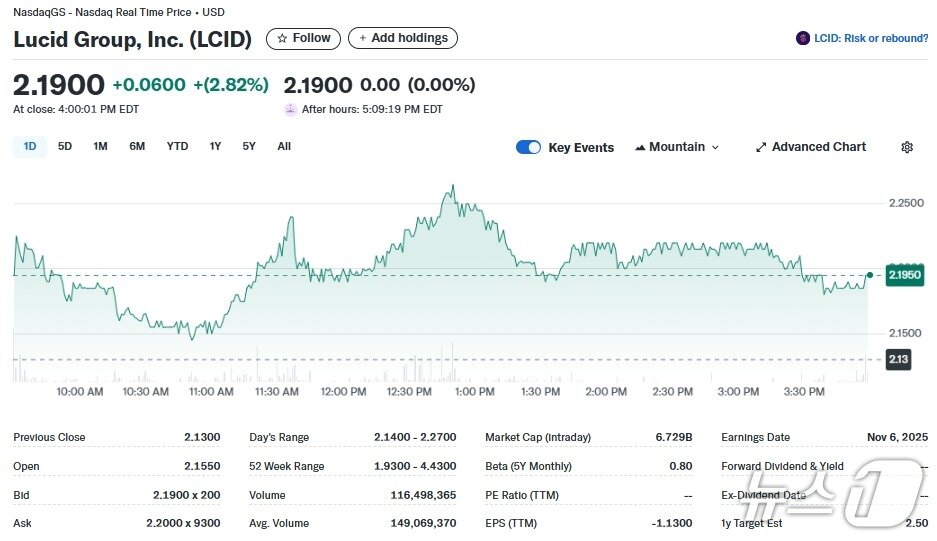Switch chart to 6M range

click(x=137, y=146)
